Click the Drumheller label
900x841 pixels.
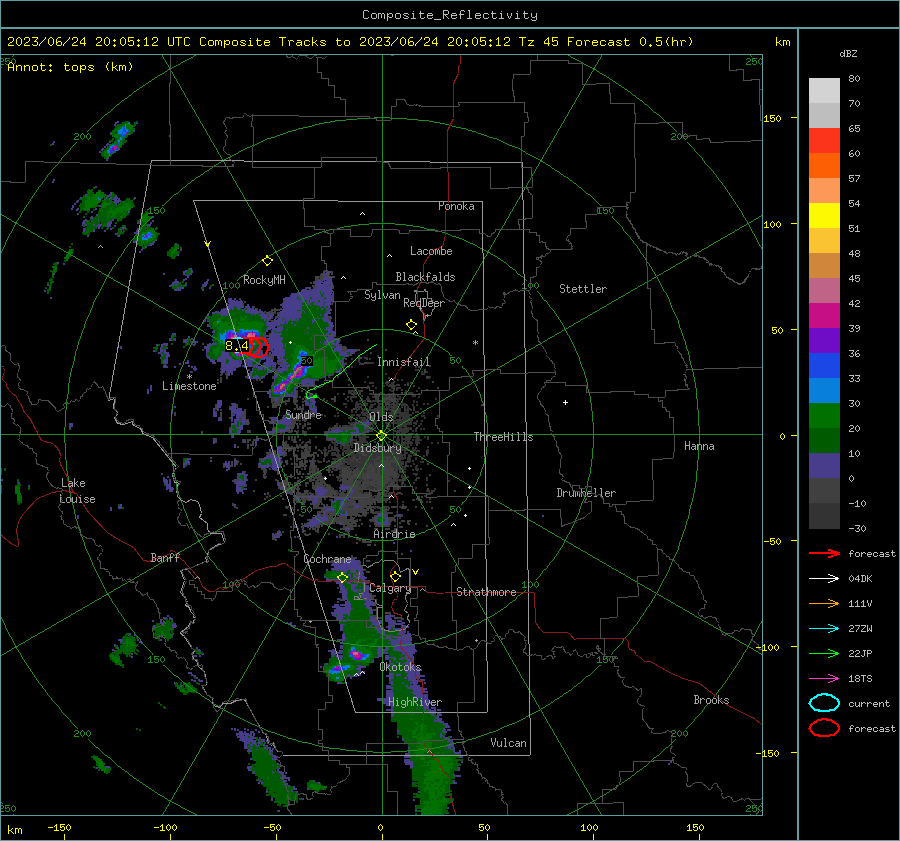pos(586,493)
